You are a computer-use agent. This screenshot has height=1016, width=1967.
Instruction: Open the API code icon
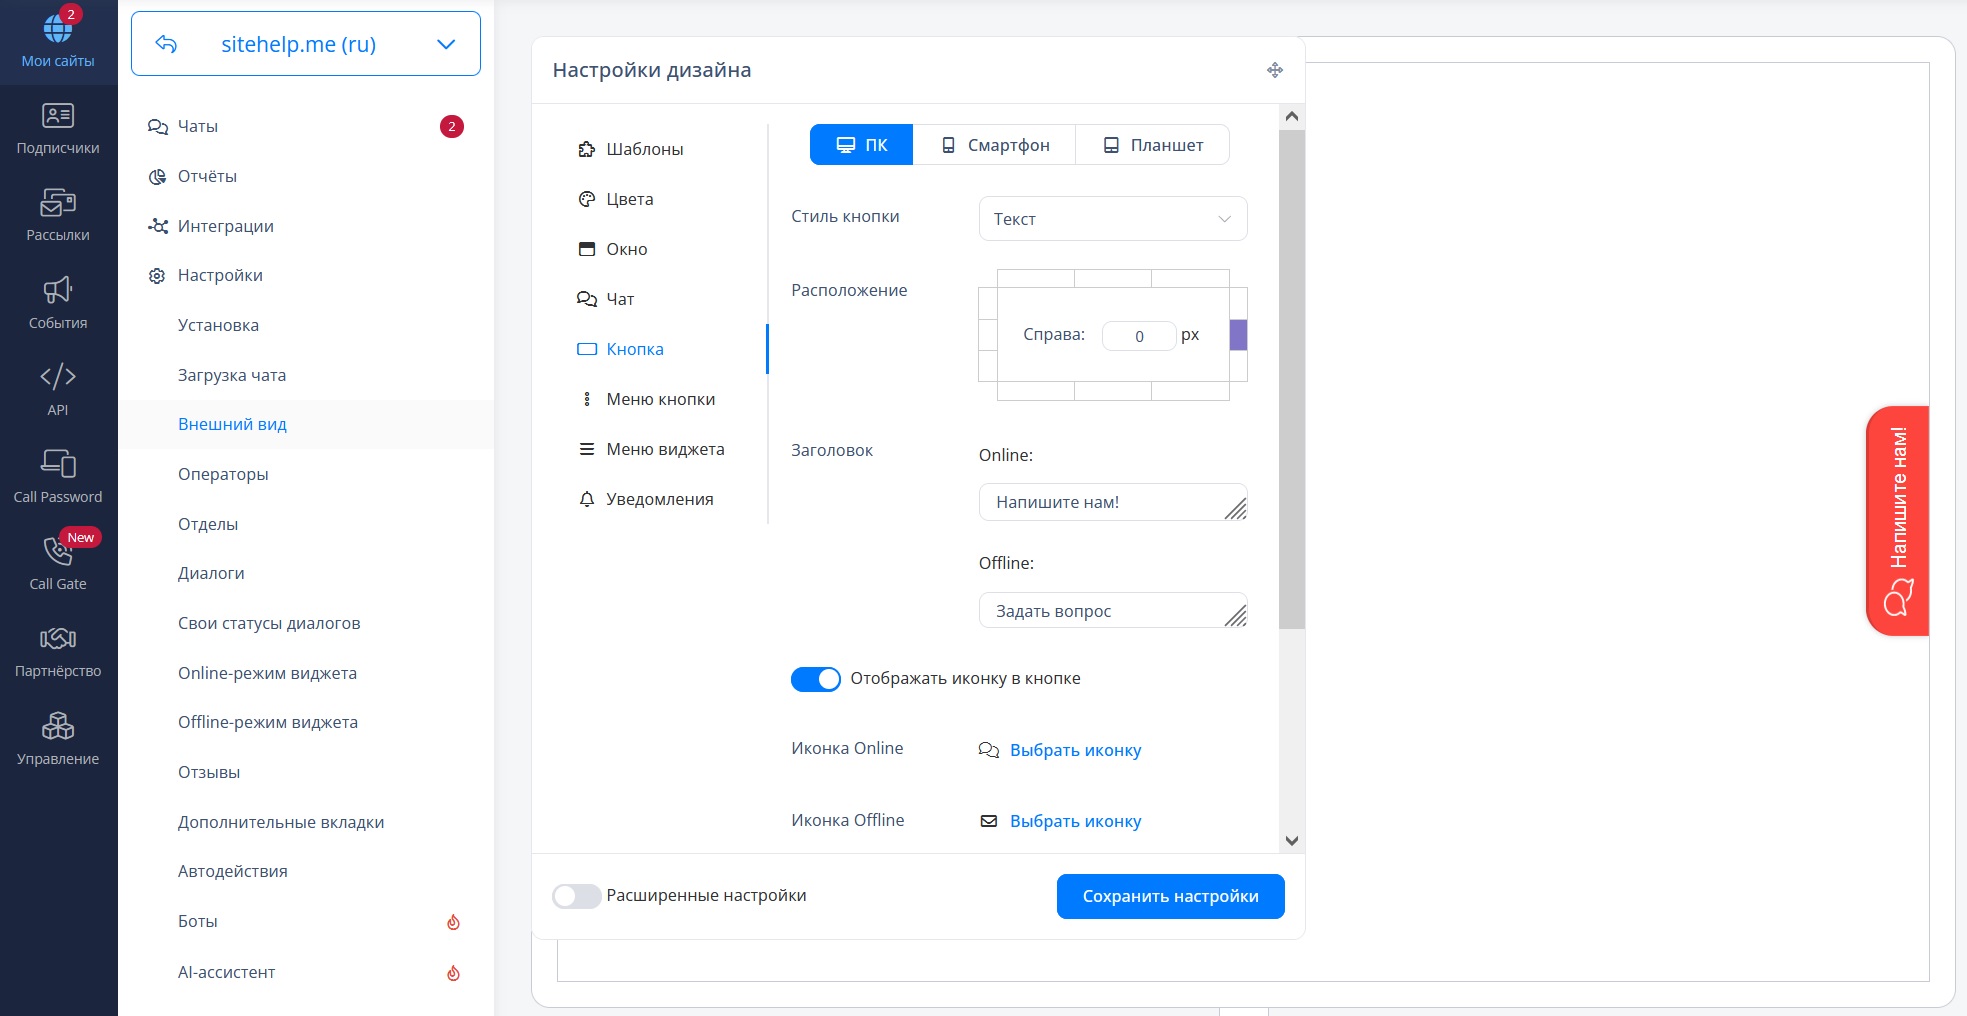click(58, 377)
